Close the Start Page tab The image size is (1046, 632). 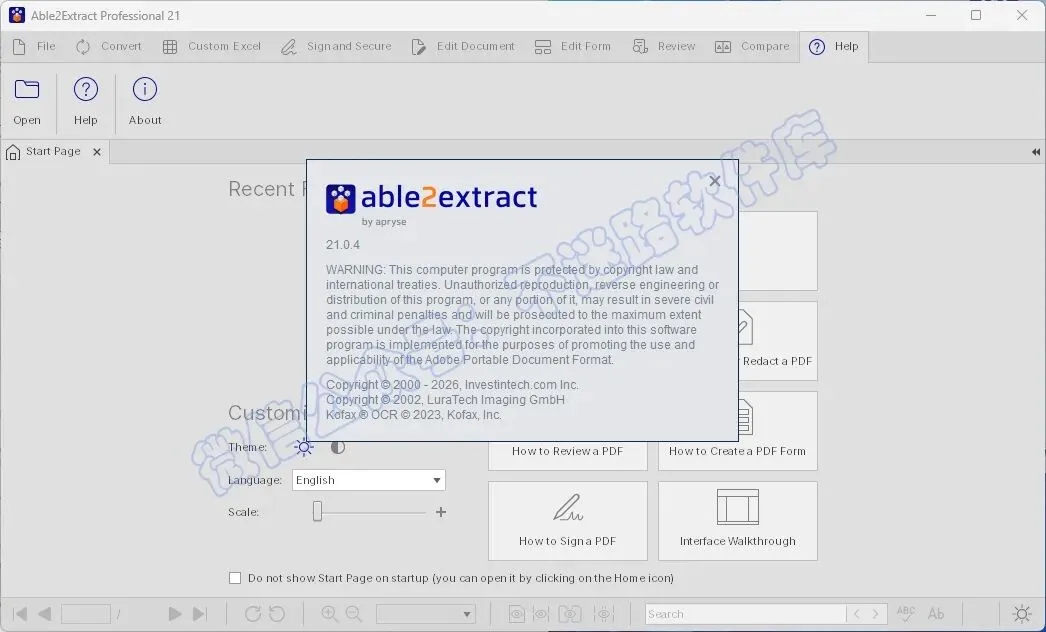(97, 152)
